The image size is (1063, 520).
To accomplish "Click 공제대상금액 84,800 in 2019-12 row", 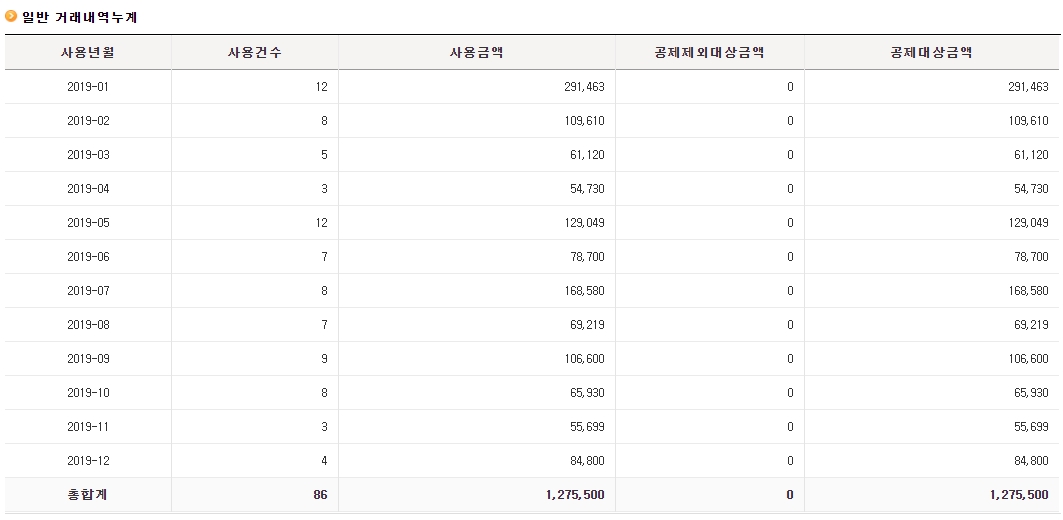I will click(1030, 460).
